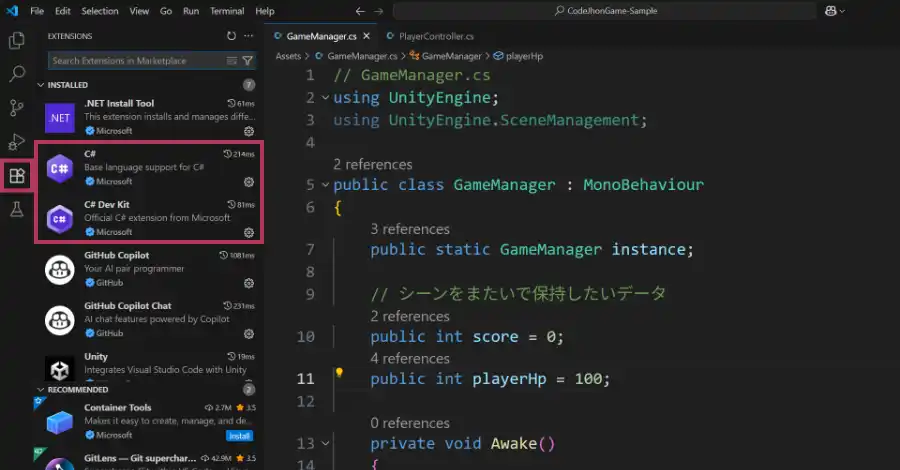Open the Terminal menu
900x470 pixels.
226,11
